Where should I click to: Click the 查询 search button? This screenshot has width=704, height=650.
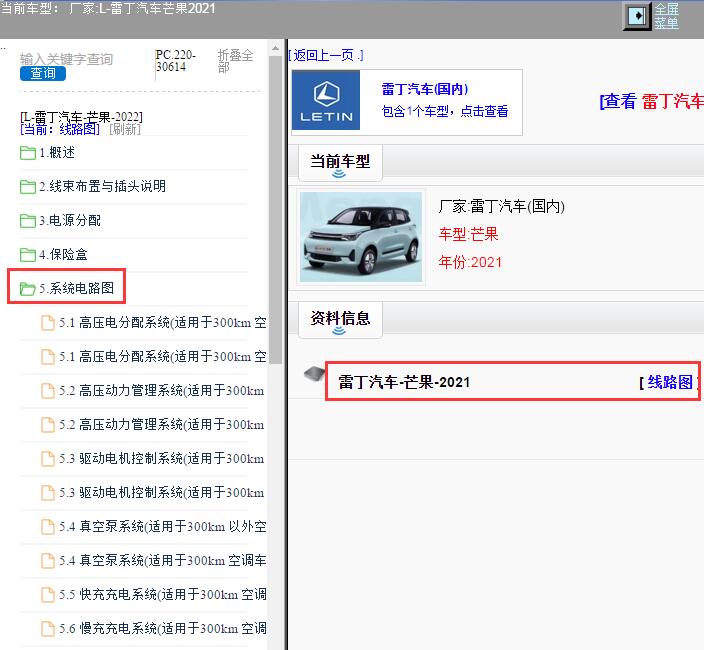point(43,73)
